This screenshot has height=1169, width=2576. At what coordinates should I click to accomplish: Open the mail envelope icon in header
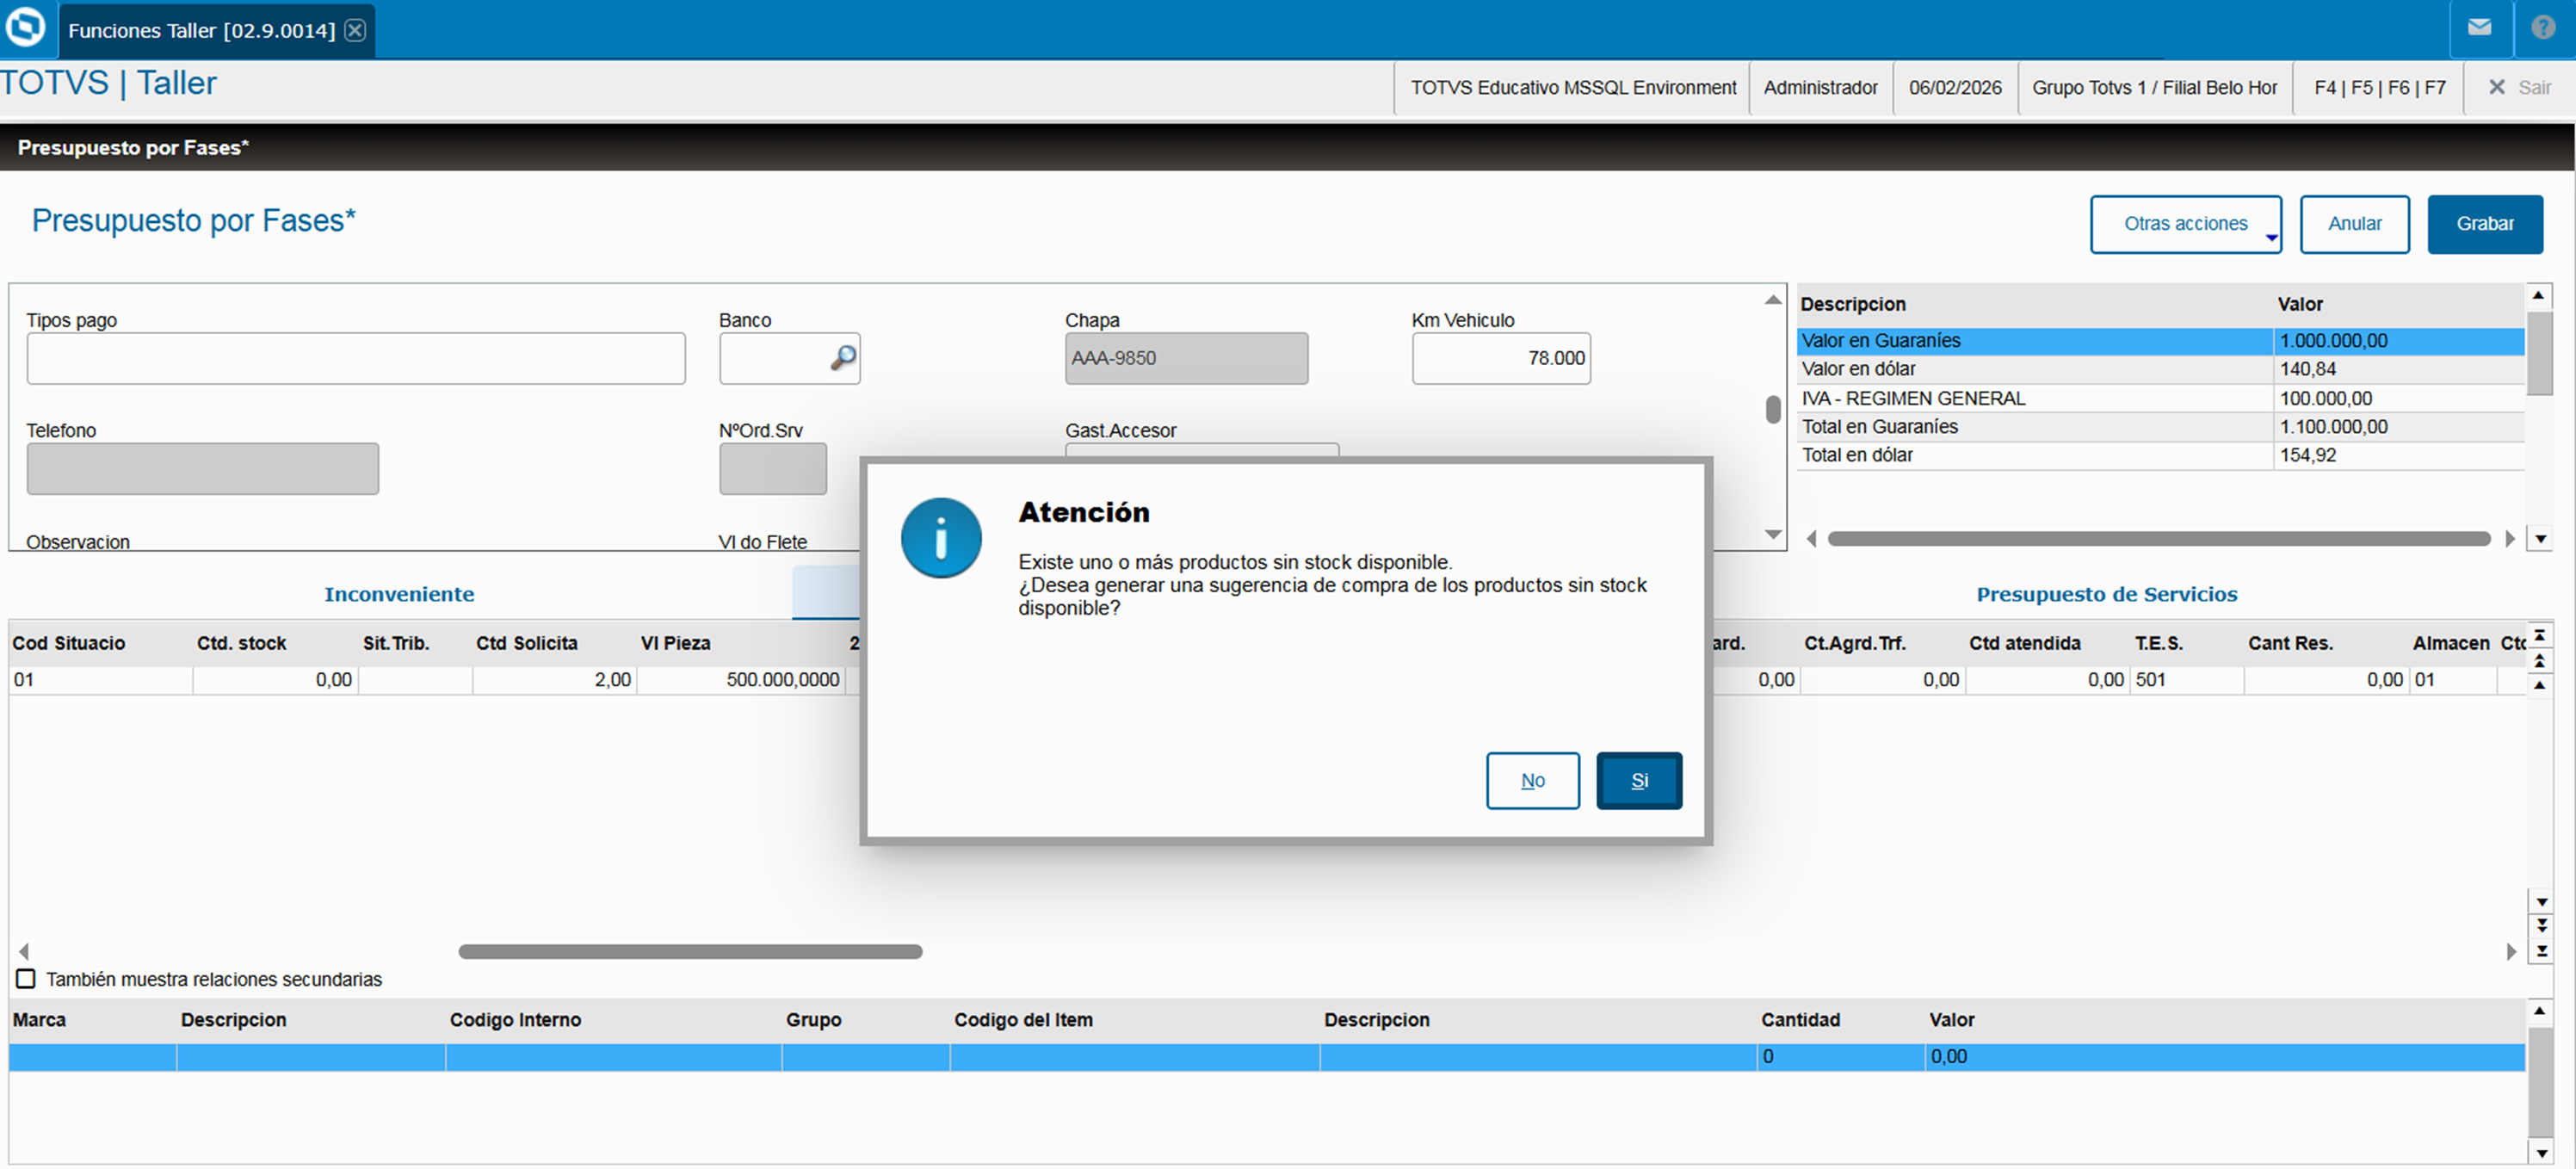pyautogui.click(x=2479, y=28)
